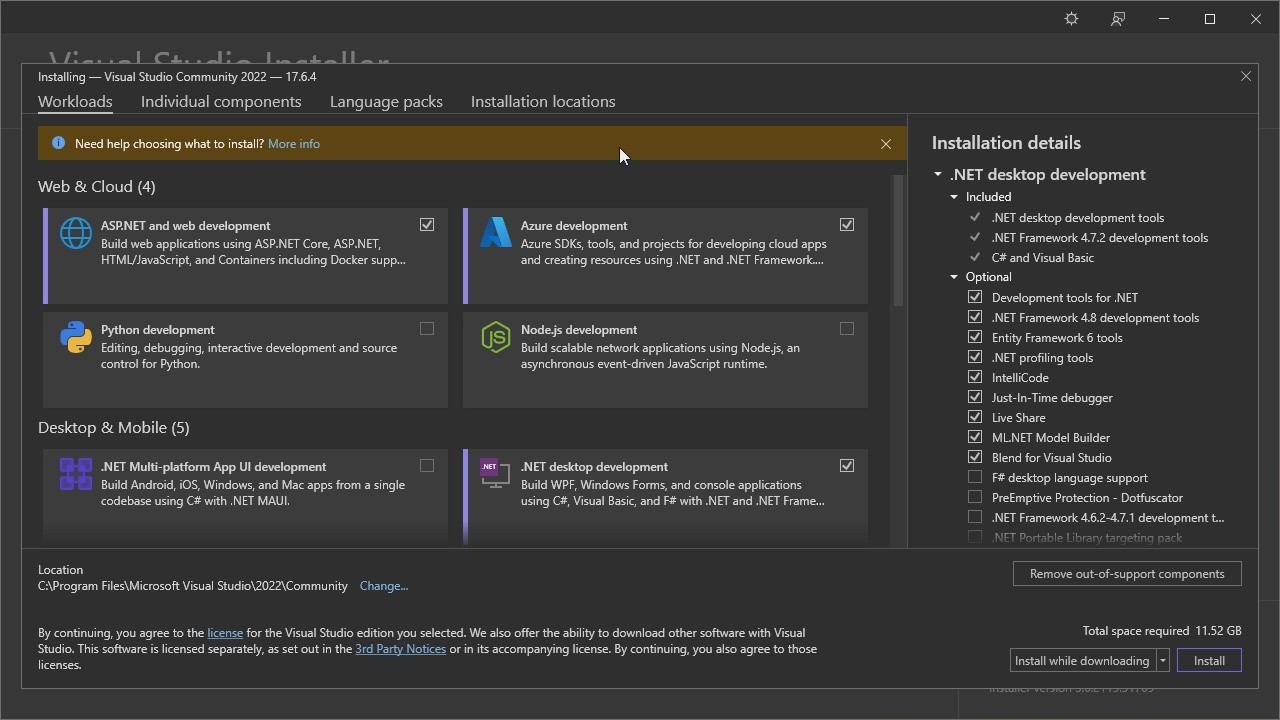Click the workloads list vertical scrollbar
The width and height of the screenshot is (1280, 720).
(x=898, y=240)
